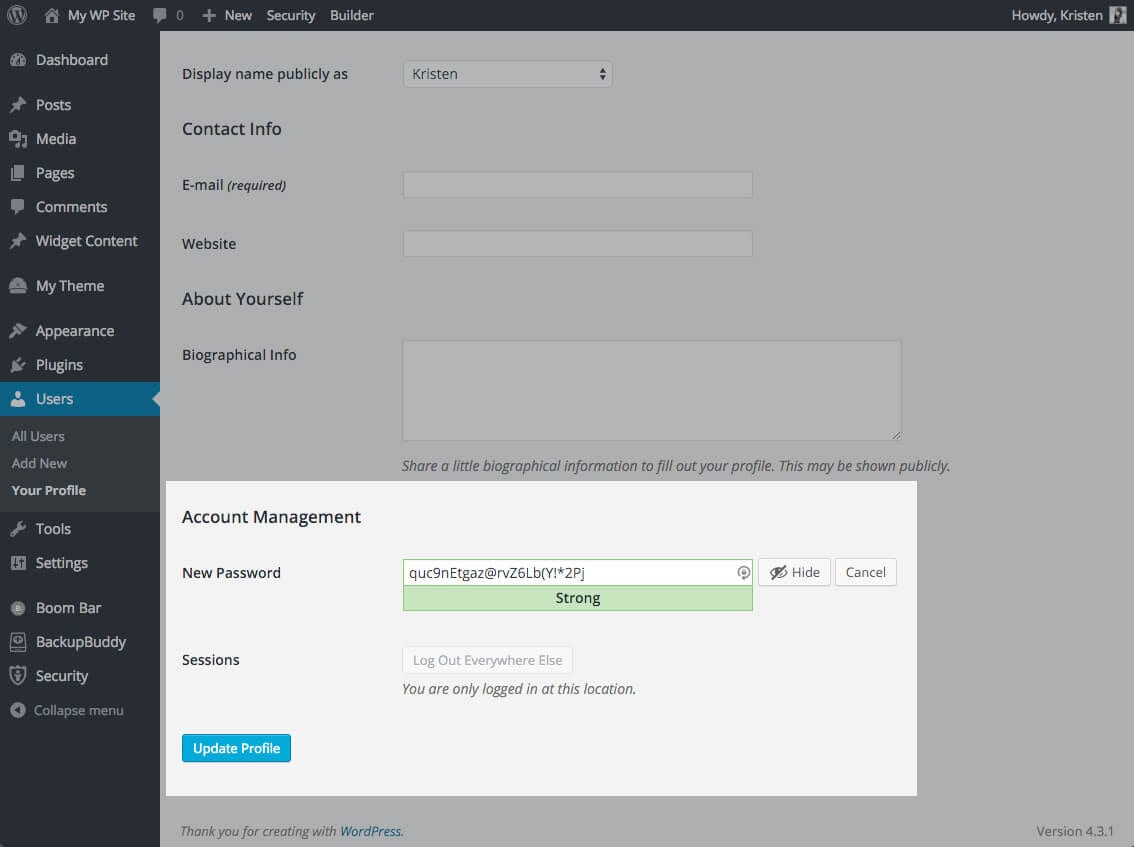The width and height of the screenshot is (1134, 847).
Task: Open the Media menu item
Action: click(80, 139)
